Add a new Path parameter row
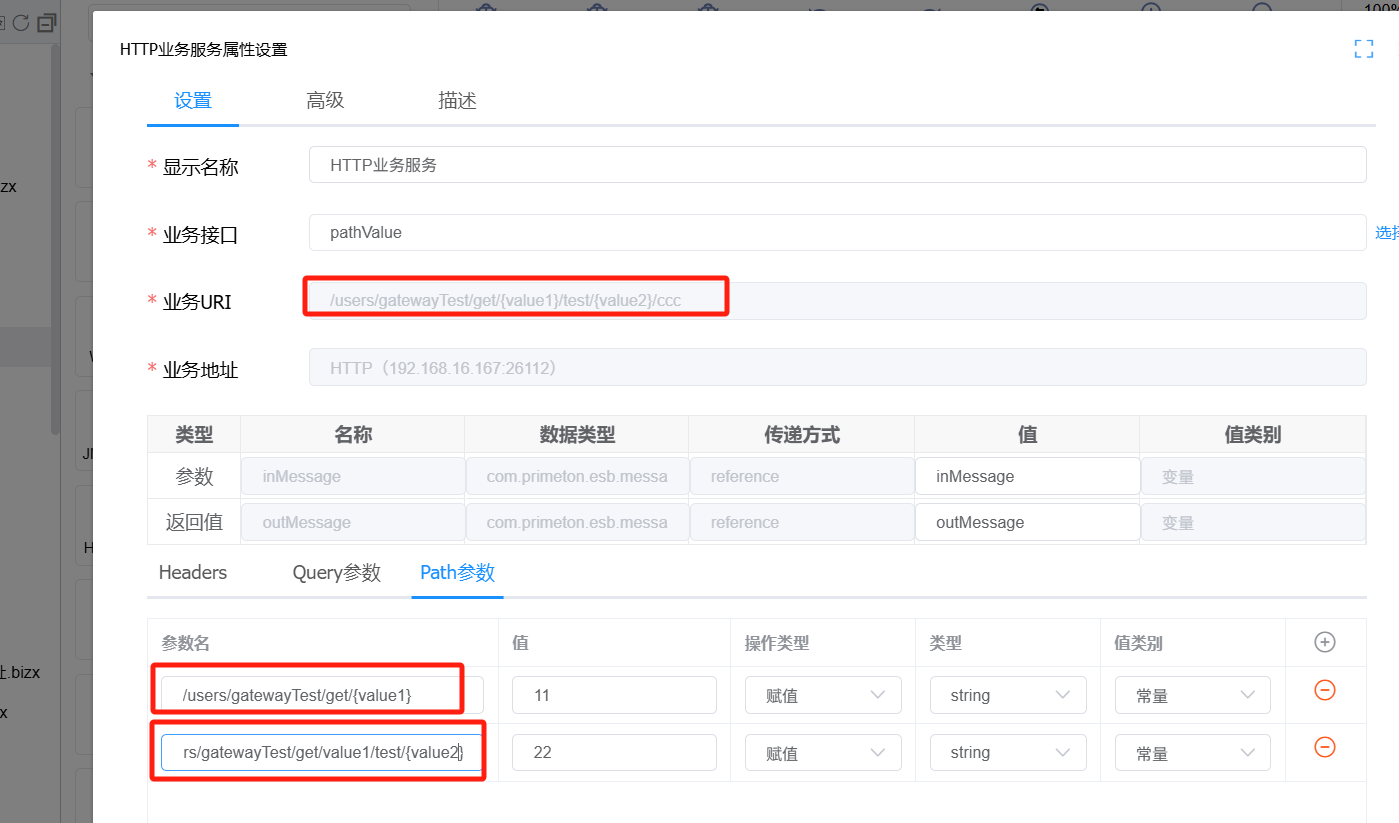 (1324, 643)
